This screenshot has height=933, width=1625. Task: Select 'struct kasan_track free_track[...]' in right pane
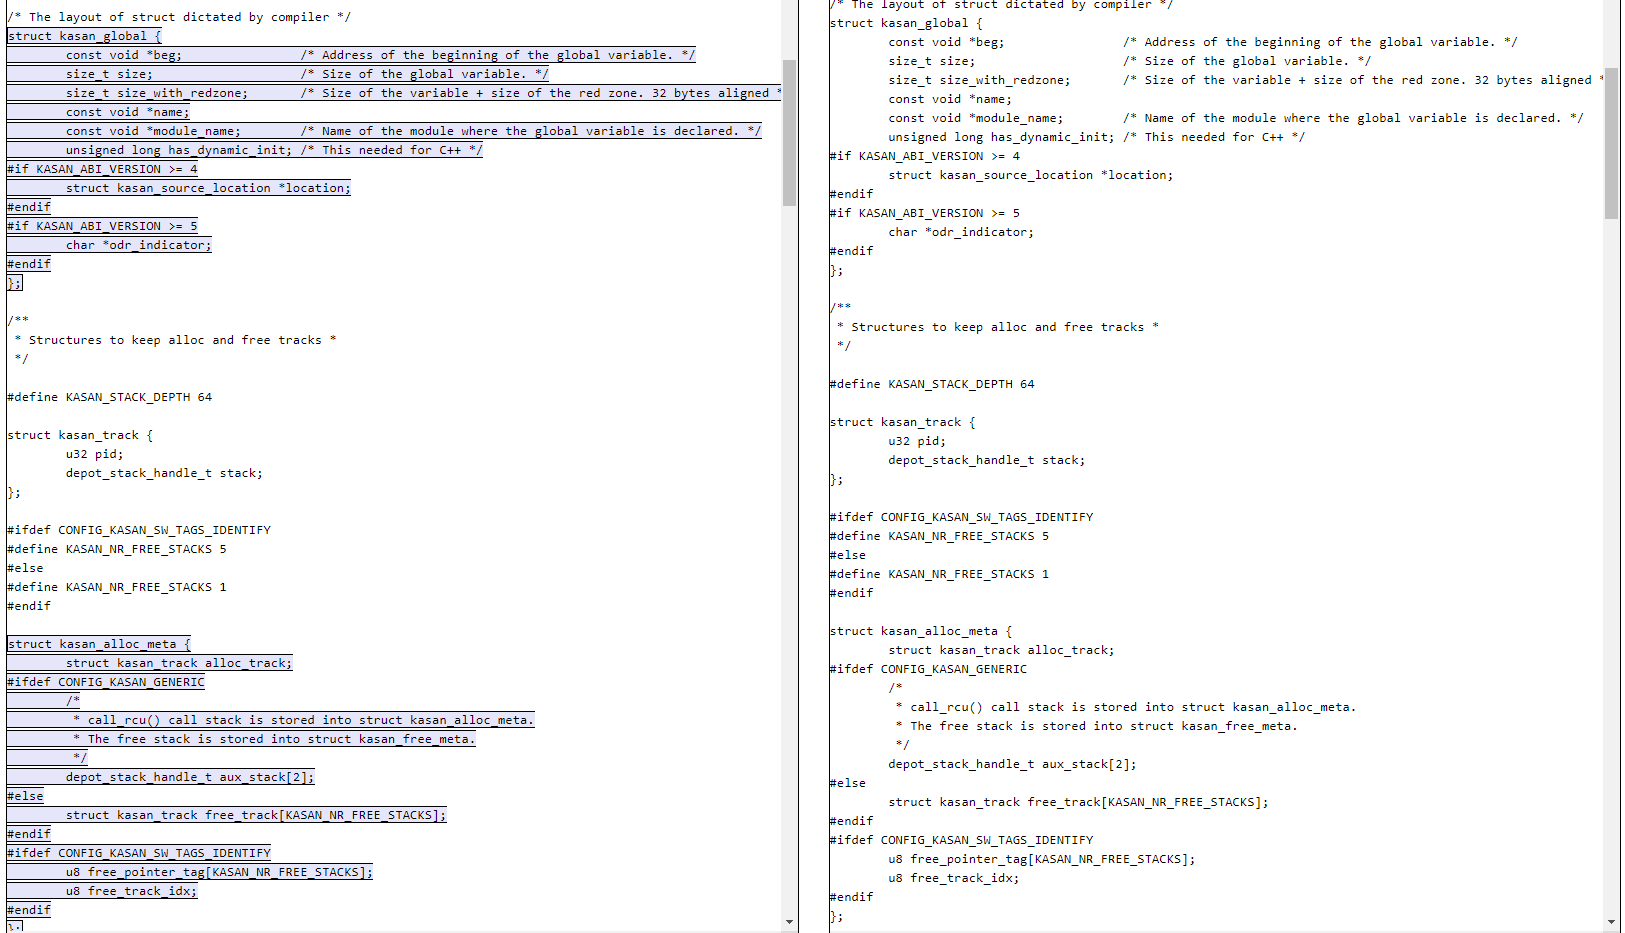pos(1078,802)
